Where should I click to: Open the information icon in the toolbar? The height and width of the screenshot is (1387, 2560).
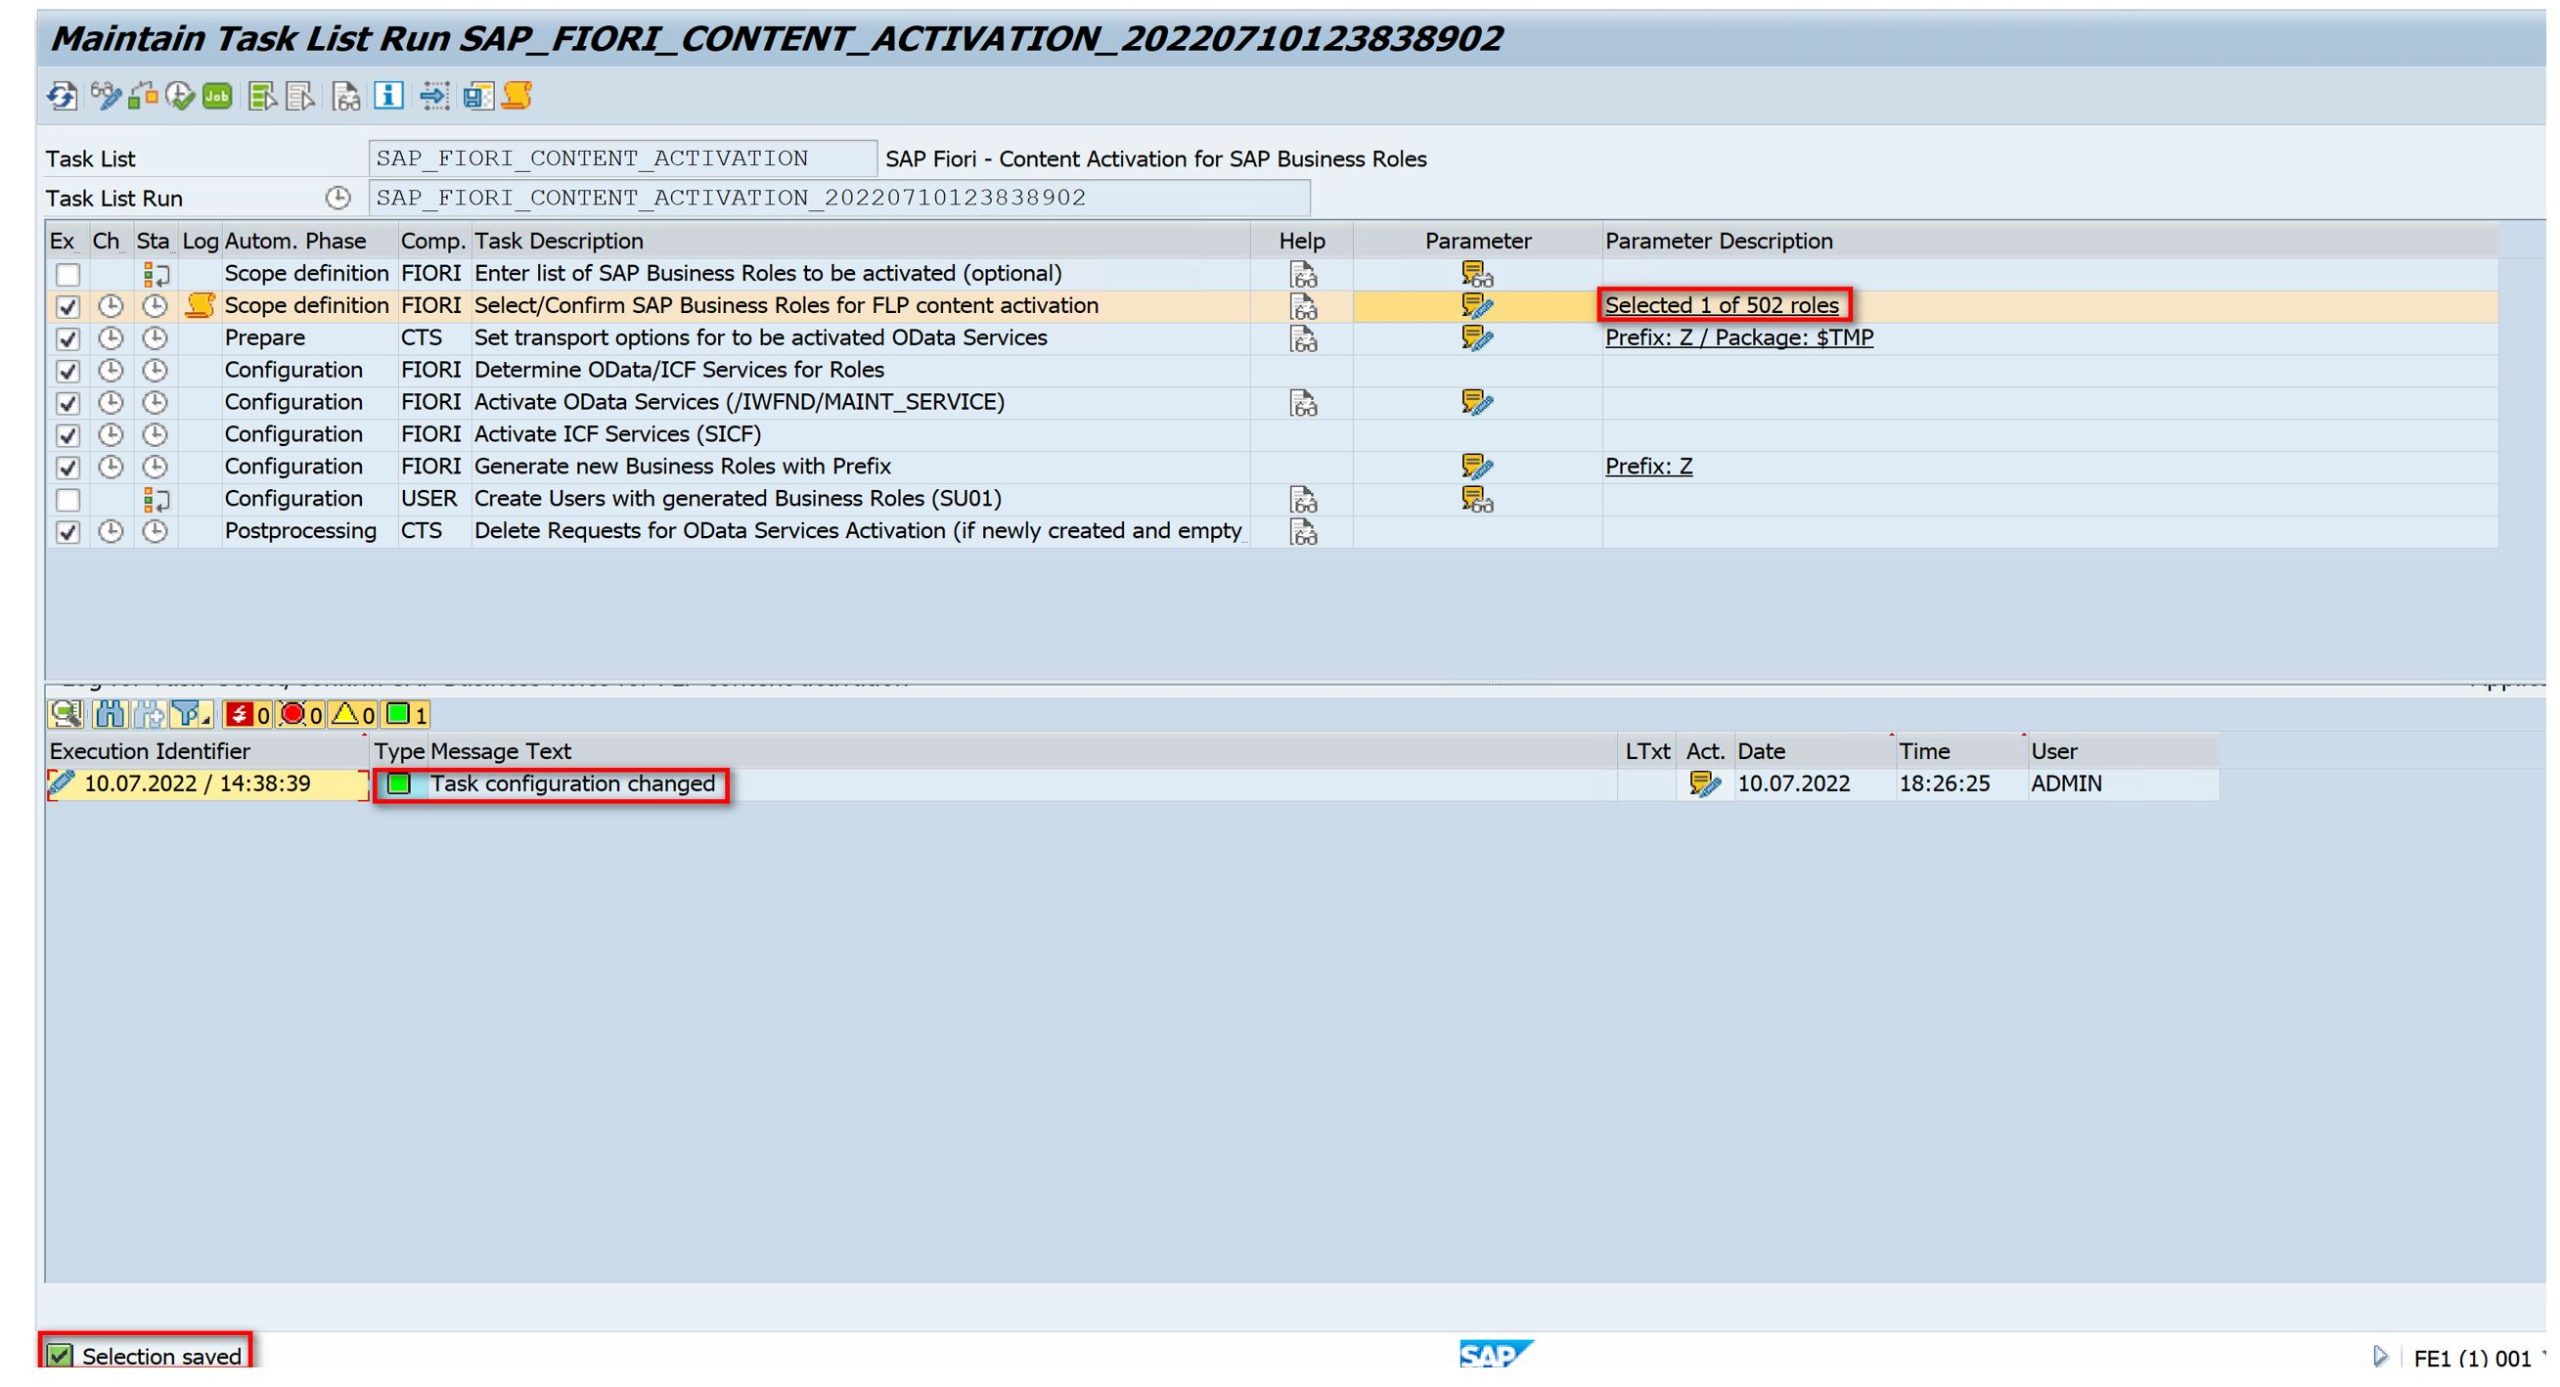pyautogui.click(x=390, y=97)
